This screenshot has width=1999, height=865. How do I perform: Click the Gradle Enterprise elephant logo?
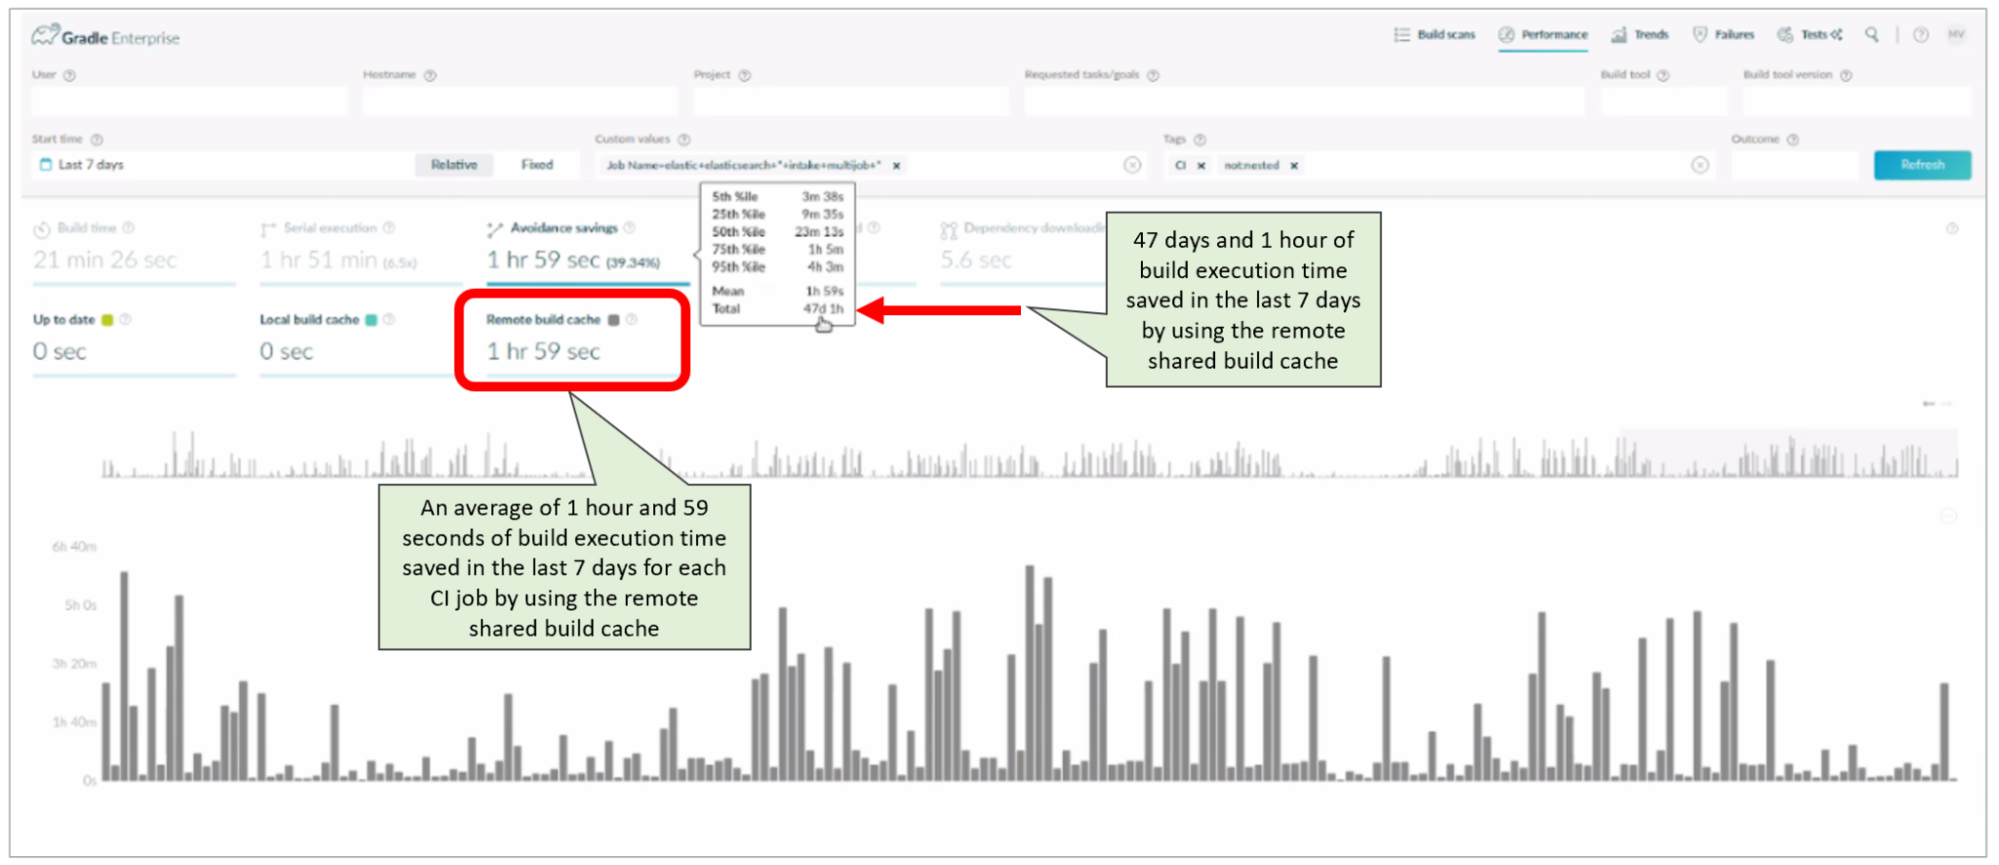[x=45, y=35]
